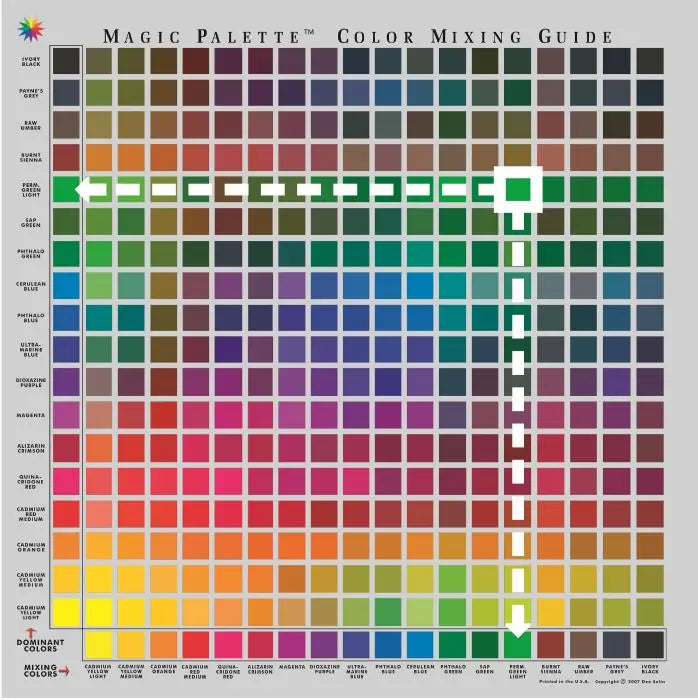Select swatch mixing Dioxazine Purple row with Payne's Grey column
The width and height of the screenshot is (698, 700).
click(x=617, y=382)
